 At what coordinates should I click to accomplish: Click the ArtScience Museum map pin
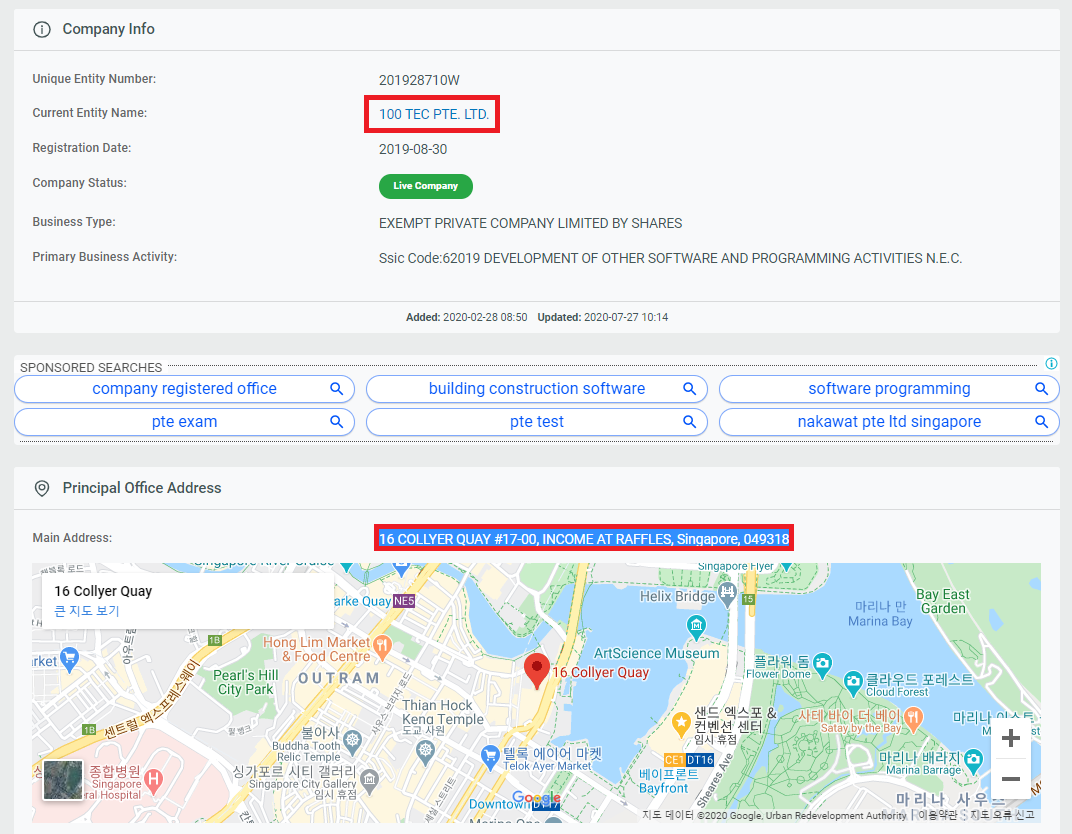696,626
